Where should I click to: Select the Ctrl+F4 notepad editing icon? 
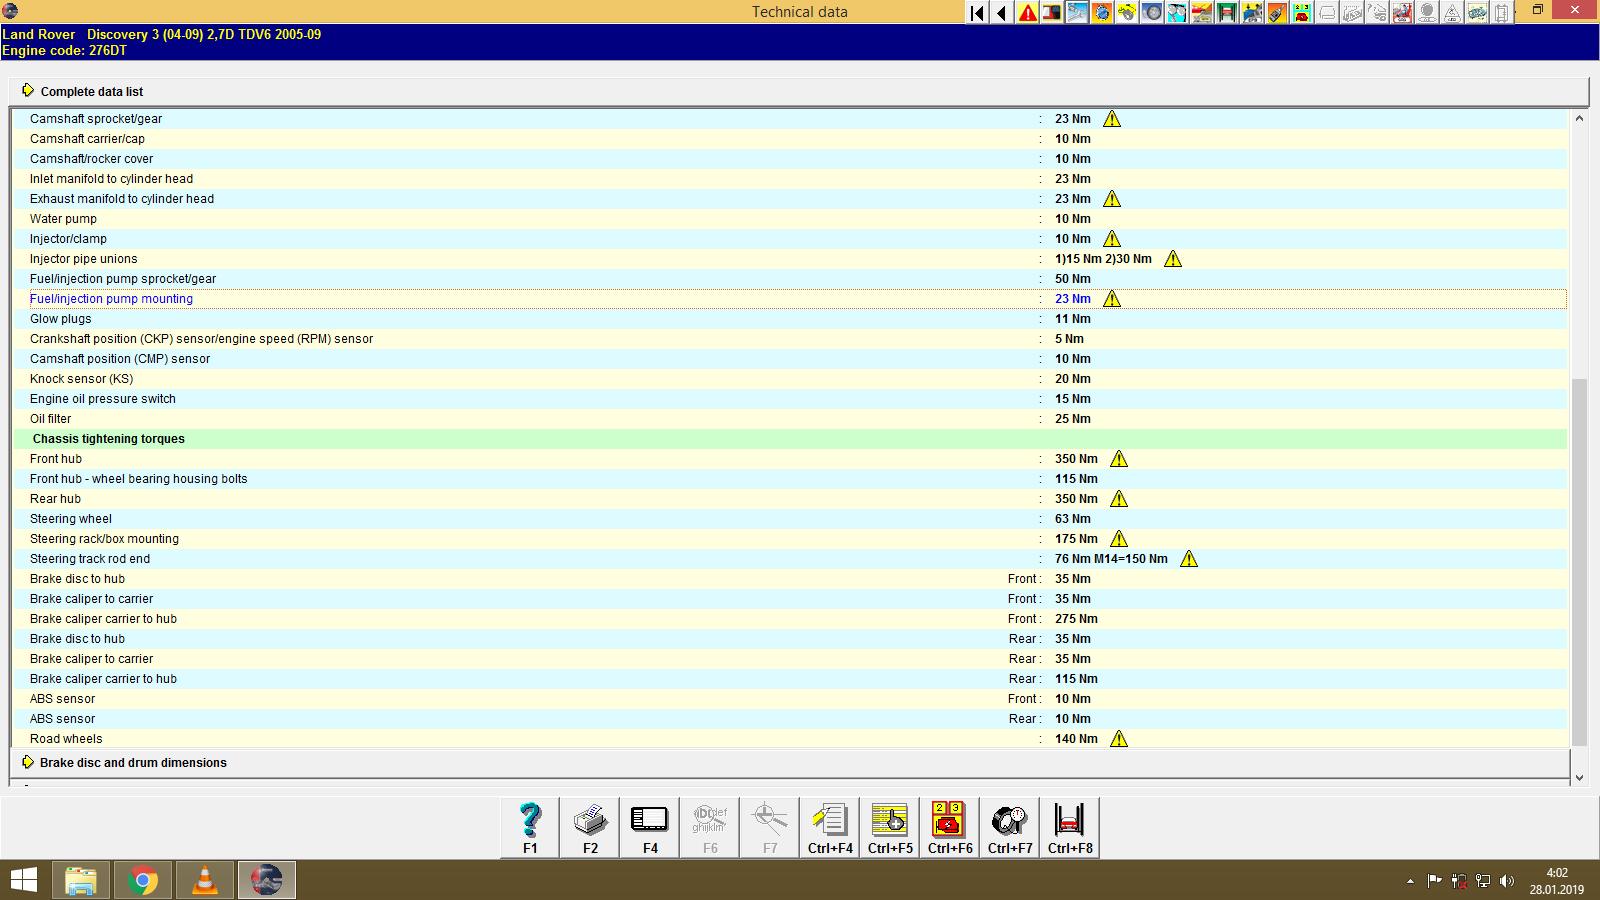(829, 827)
